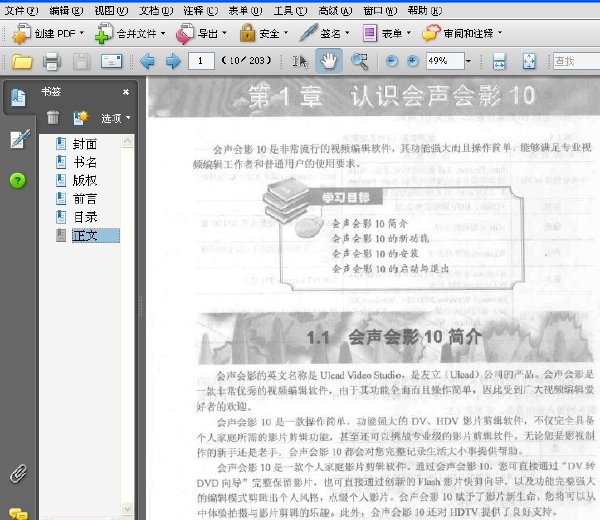Click the fit full page icon

[529, 61]
